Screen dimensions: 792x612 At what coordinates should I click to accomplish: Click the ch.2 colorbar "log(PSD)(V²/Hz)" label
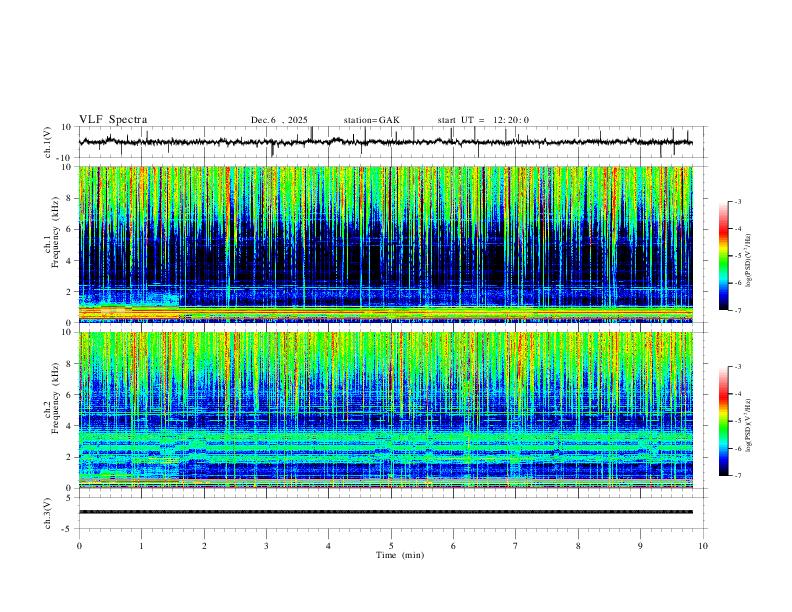click(749, 425)
